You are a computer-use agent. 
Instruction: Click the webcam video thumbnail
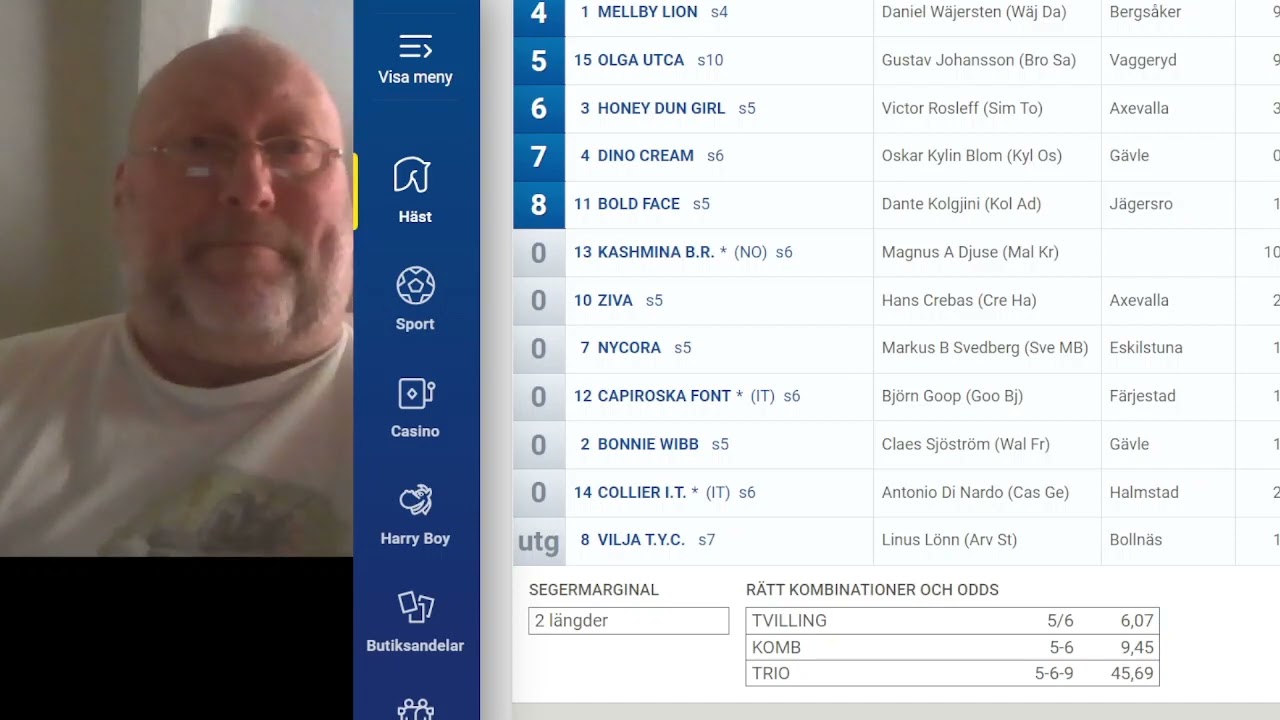coord(176,278)
